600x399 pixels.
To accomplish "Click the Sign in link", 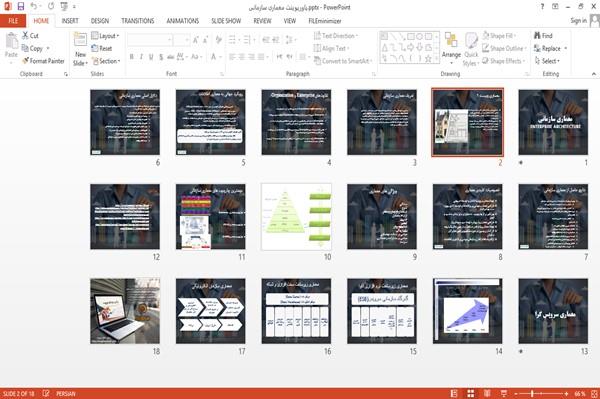I will (579, 20).
